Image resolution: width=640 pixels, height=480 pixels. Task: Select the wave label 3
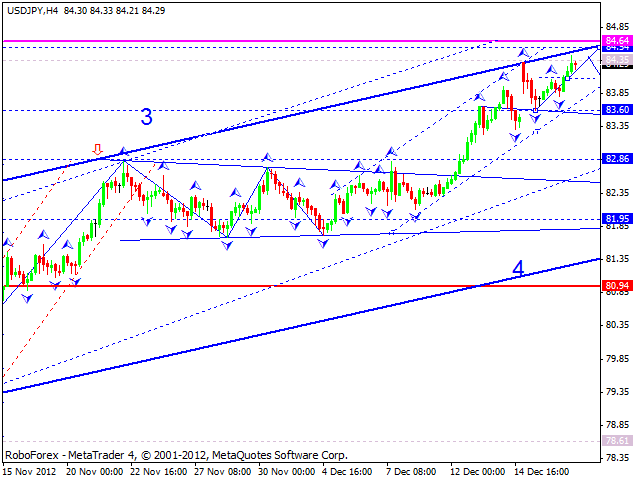coord(146,117)
